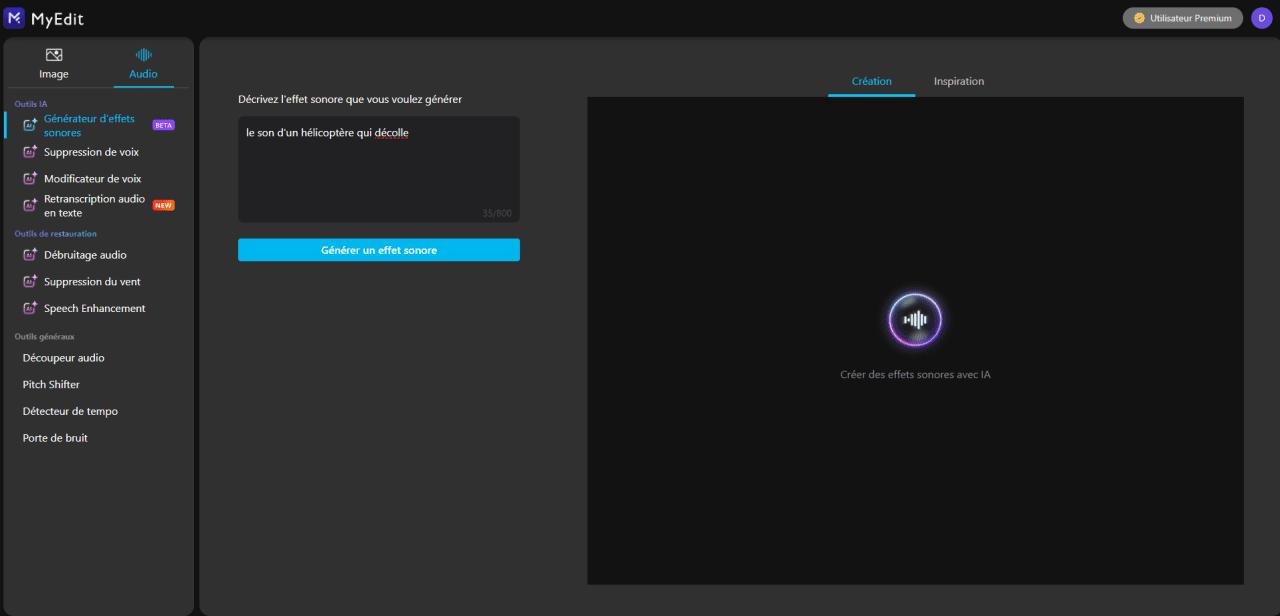The width and height of the screenshot is (1280, 616).
Task: Click the Débruitage audio AI icon
Action: point(30,255)
